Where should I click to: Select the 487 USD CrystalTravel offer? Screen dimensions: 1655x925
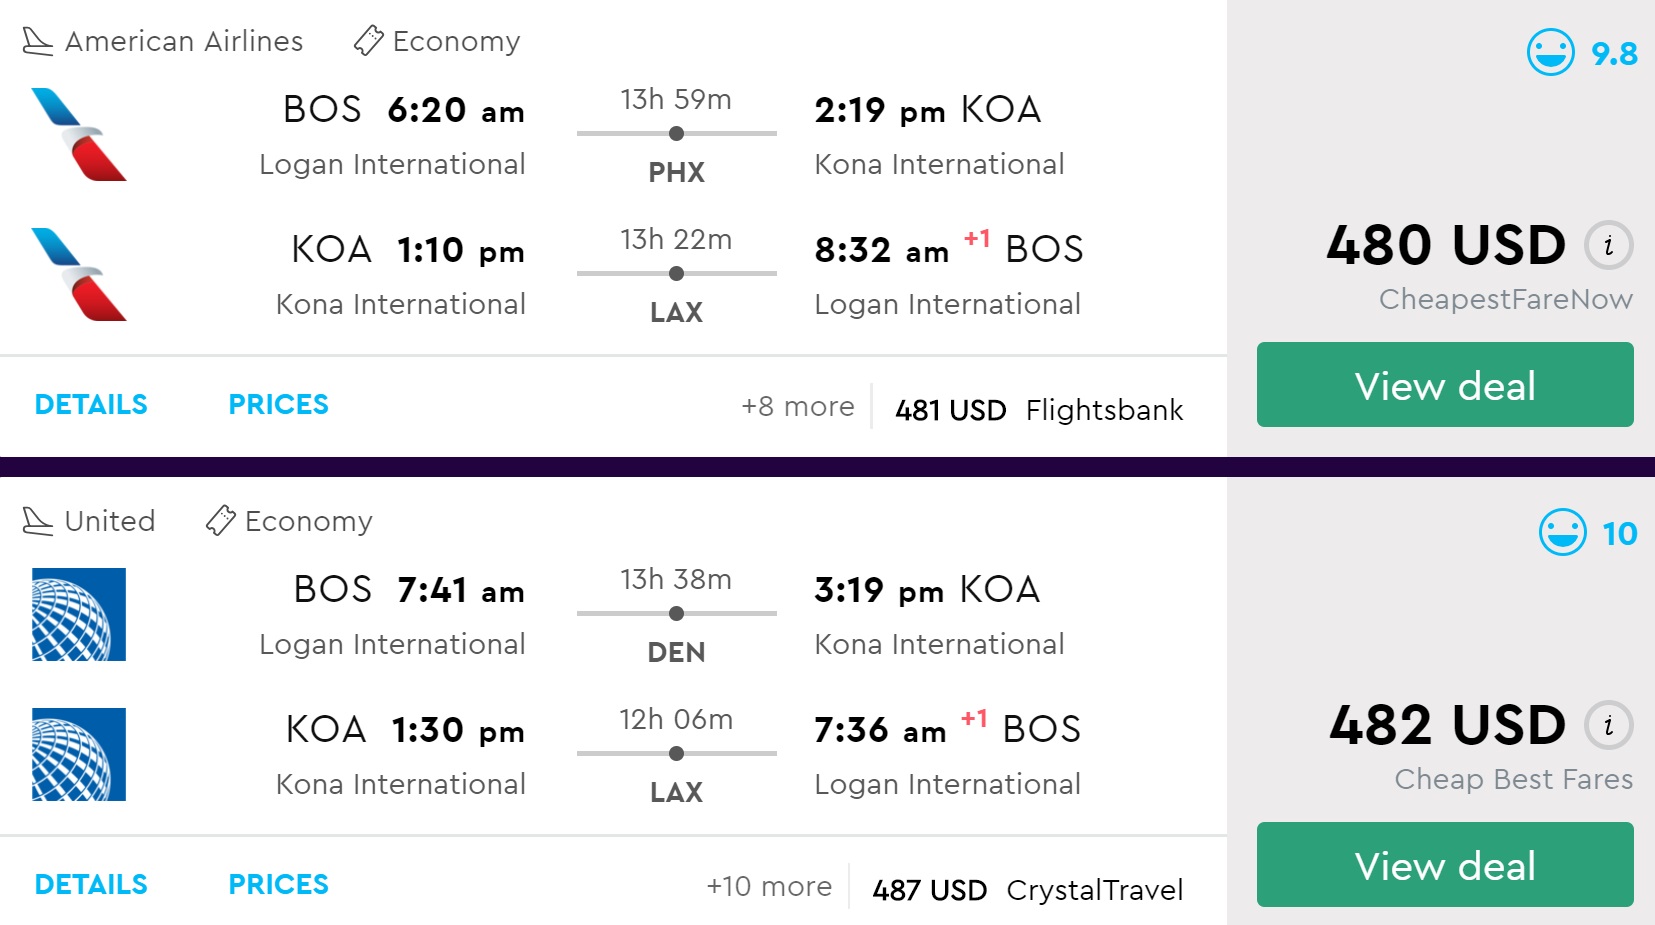[1027, 890]
